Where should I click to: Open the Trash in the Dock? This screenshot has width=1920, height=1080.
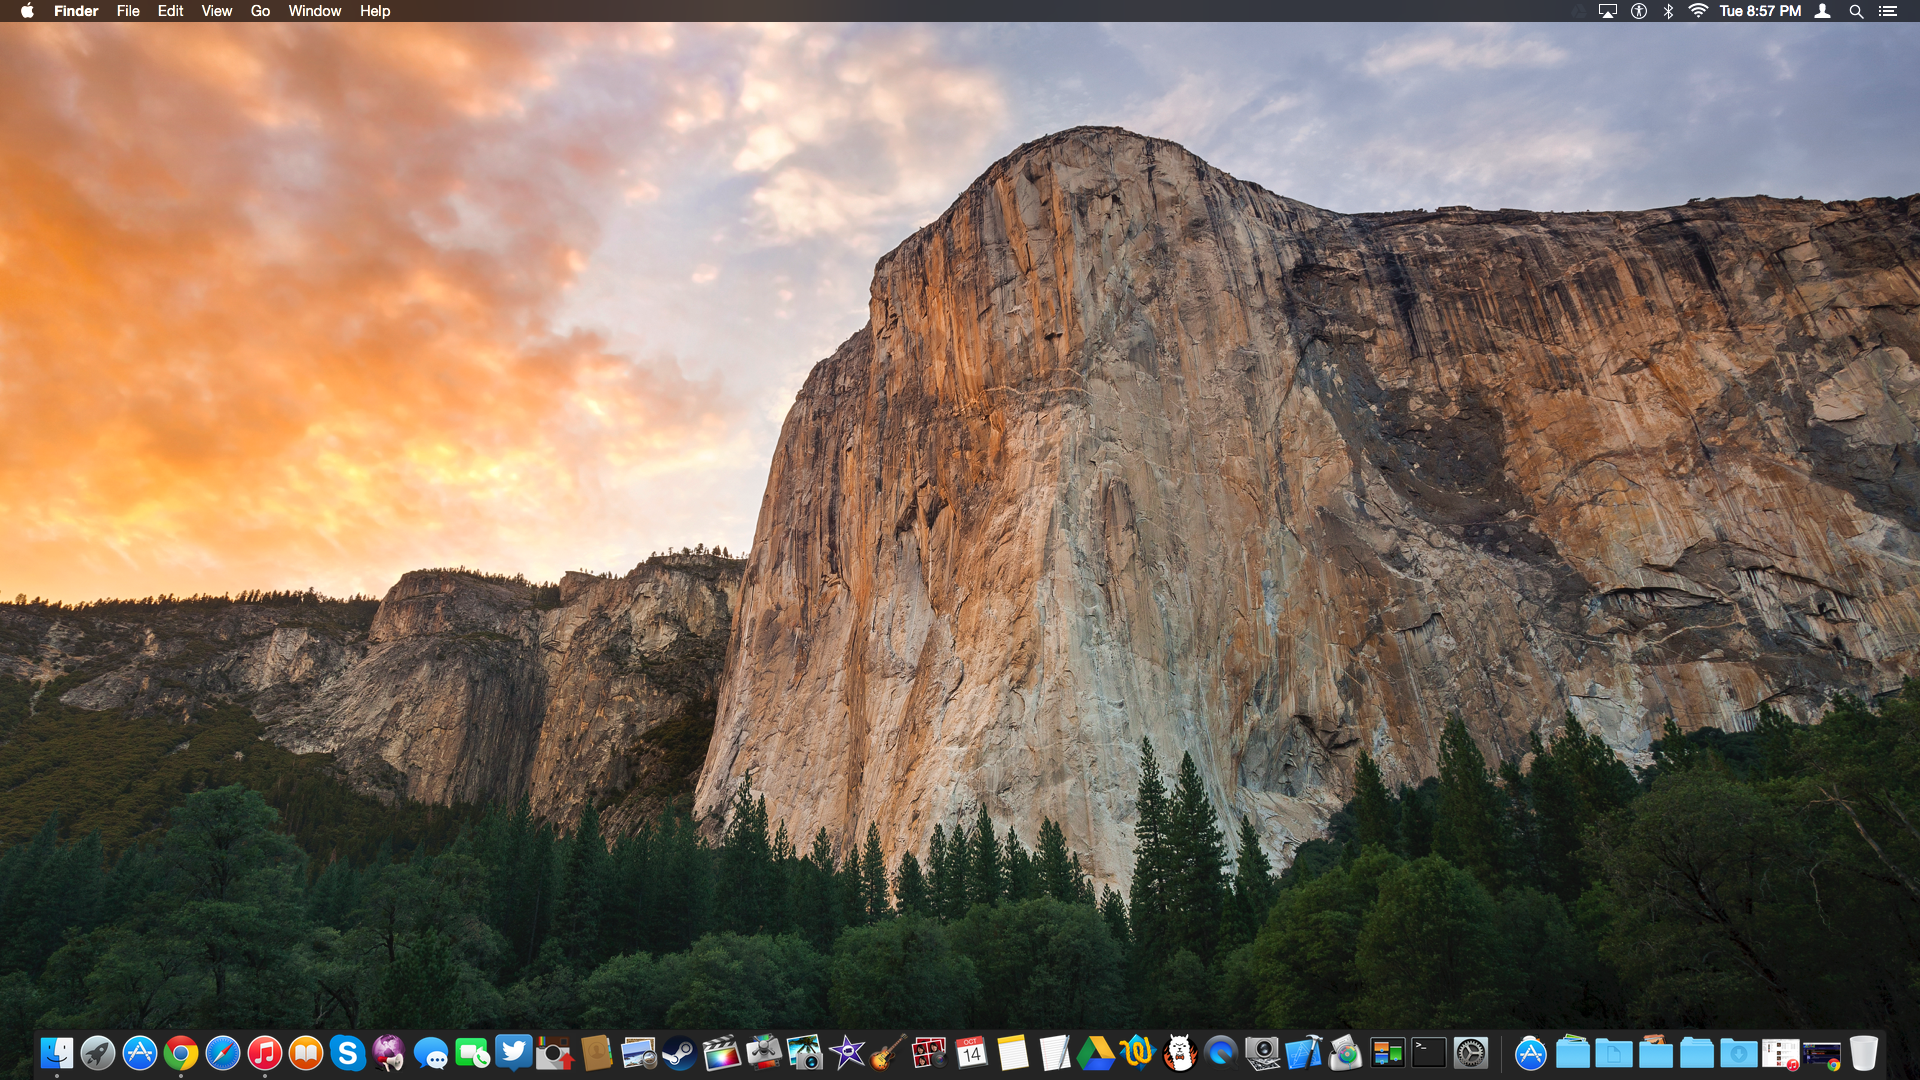pos(1863,1053)
